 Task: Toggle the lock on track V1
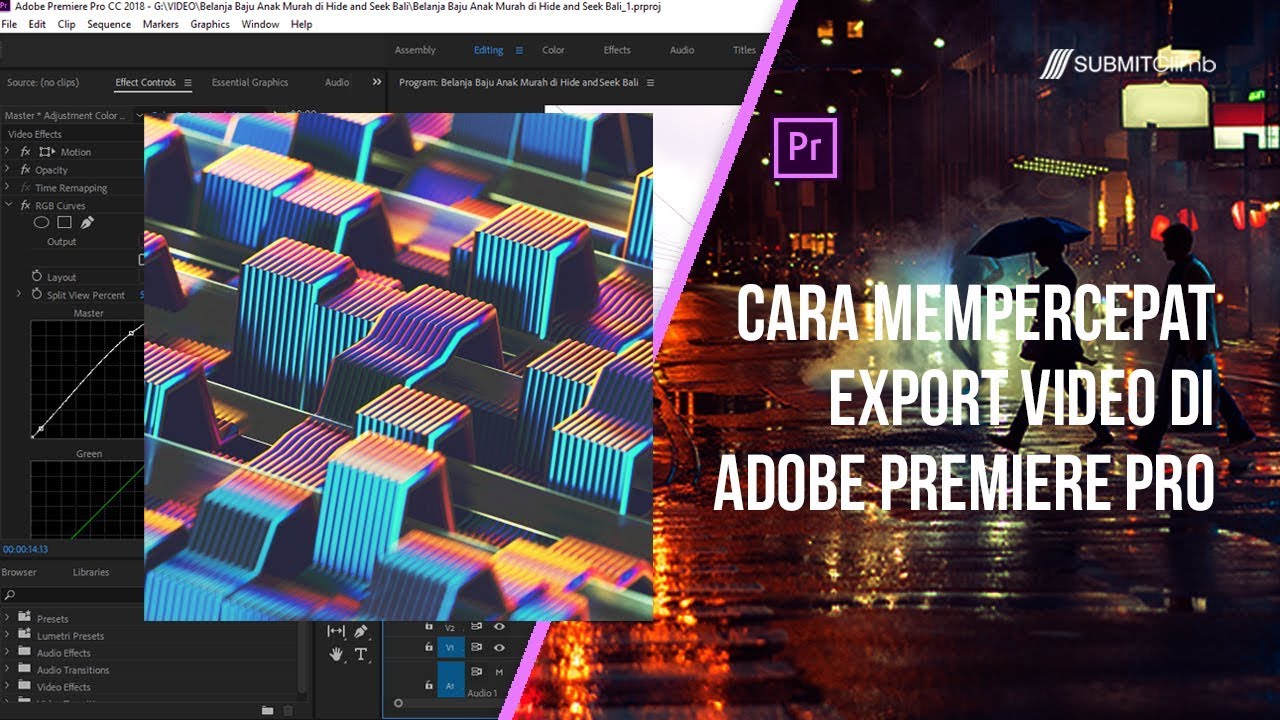[x=429, y=648]
